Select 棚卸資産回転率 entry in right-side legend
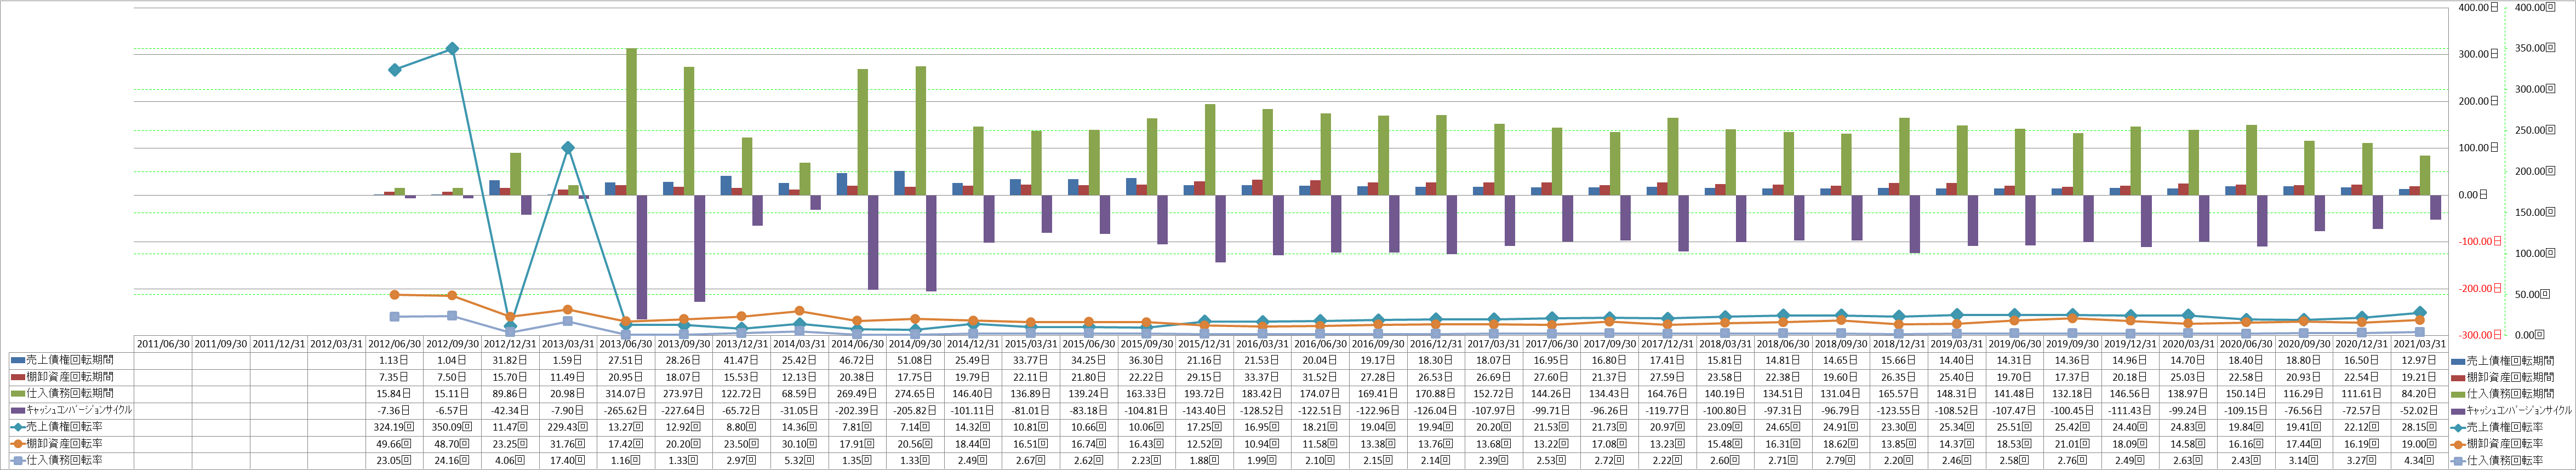Viewport: 2576px width, 470px height. [x=2497, y=444]
